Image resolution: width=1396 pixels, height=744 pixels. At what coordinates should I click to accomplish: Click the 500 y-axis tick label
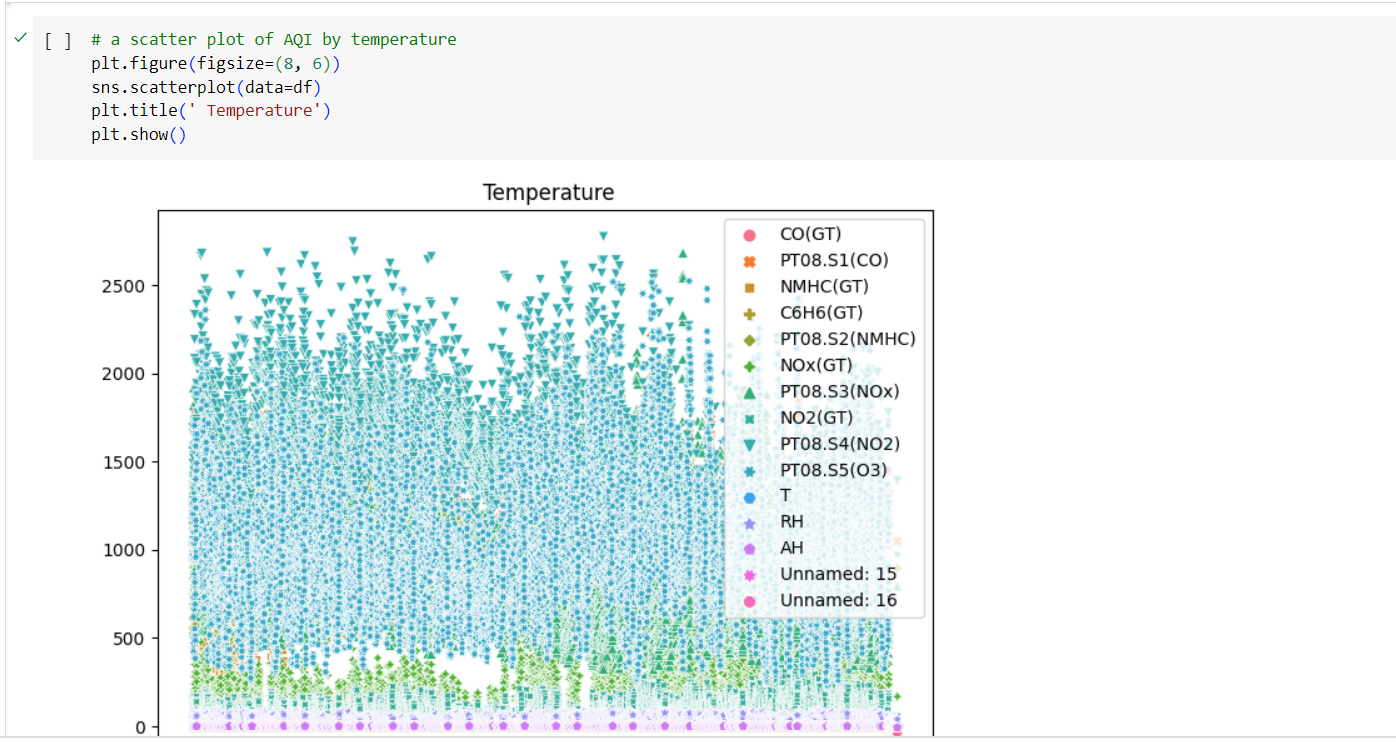[x=128, y=638]
